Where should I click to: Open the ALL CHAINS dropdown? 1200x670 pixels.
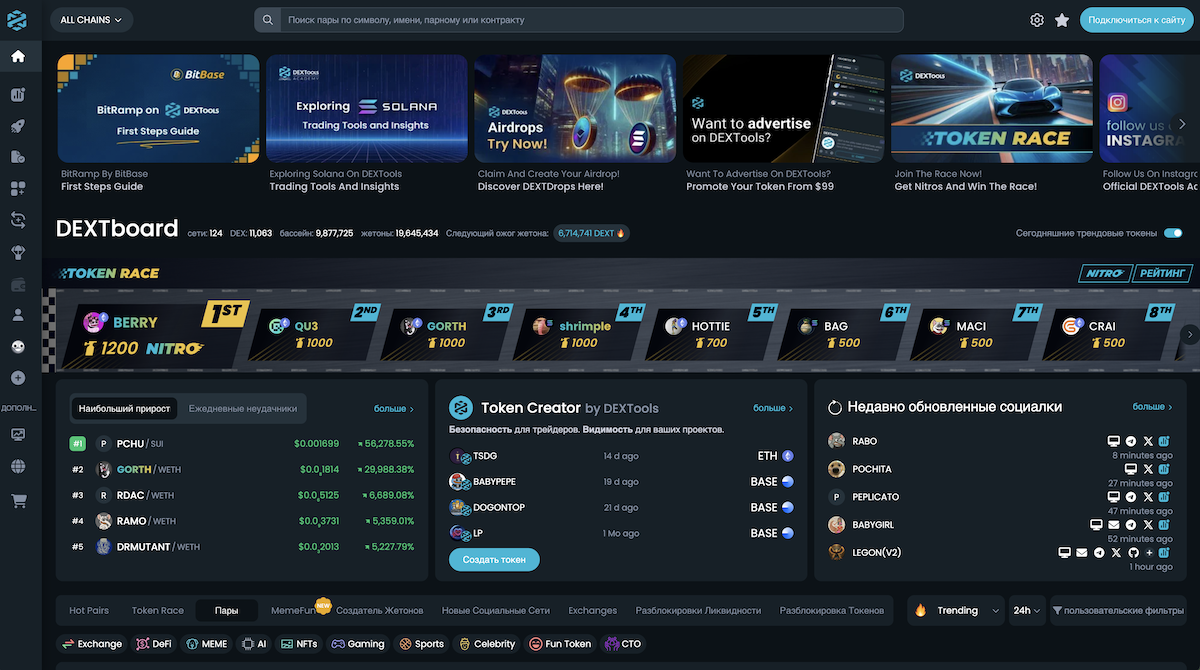[91, 19]
